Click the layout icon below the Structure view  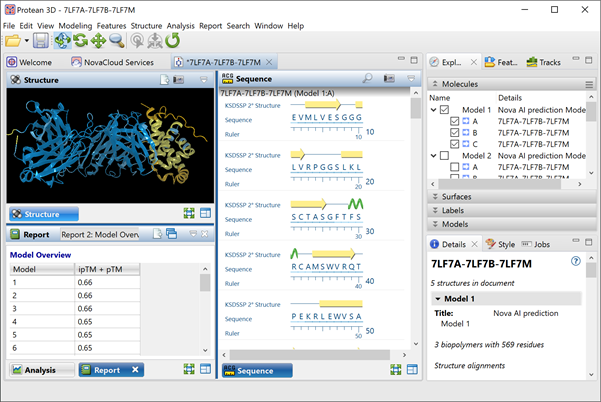(205, 213)
